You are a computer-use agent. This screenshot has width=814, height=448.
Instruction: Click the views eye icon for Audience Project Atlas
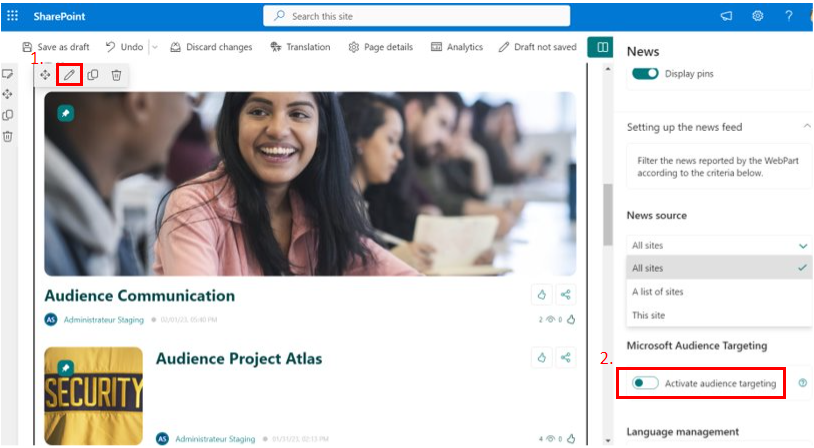[550, 439]
